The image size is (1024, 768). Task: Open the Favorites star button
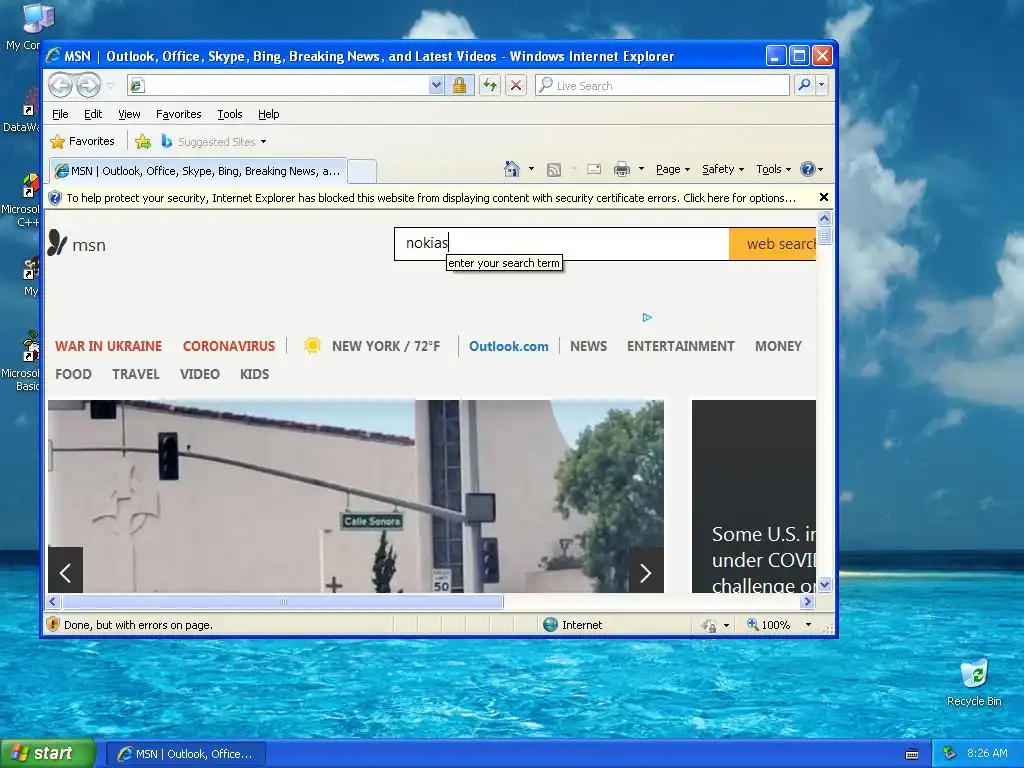82,141
